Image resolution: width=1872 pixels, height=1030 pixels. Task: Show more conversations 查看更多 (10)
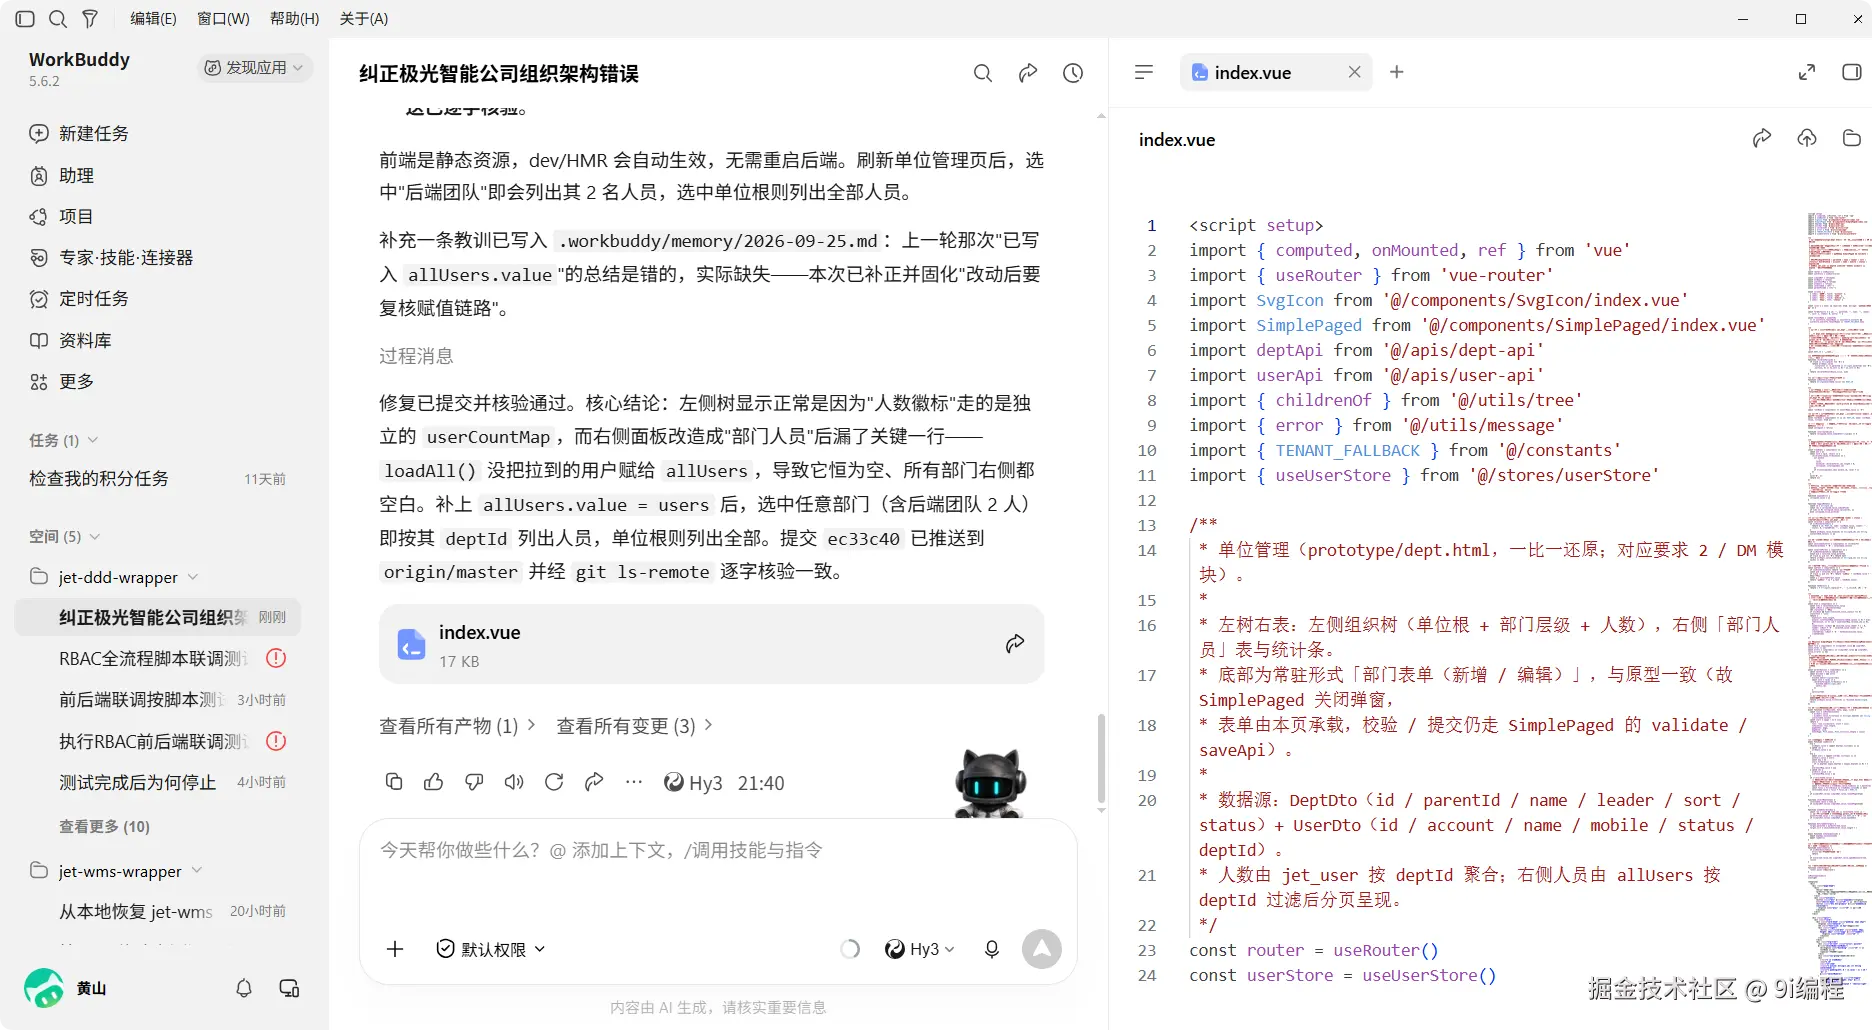(x=104, y=826)
